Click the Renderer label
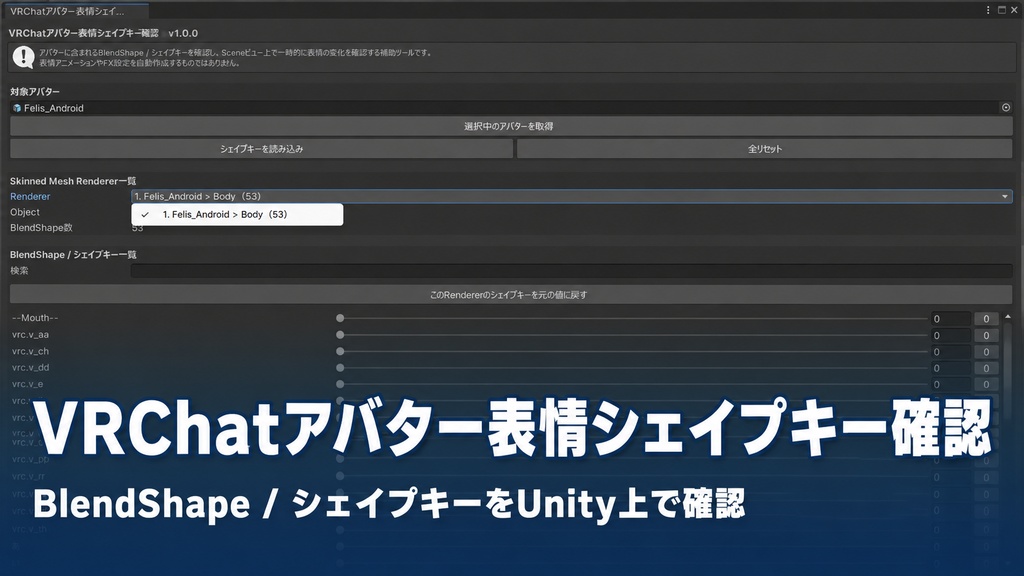The image size is (1024, 576). coord(30,197)
